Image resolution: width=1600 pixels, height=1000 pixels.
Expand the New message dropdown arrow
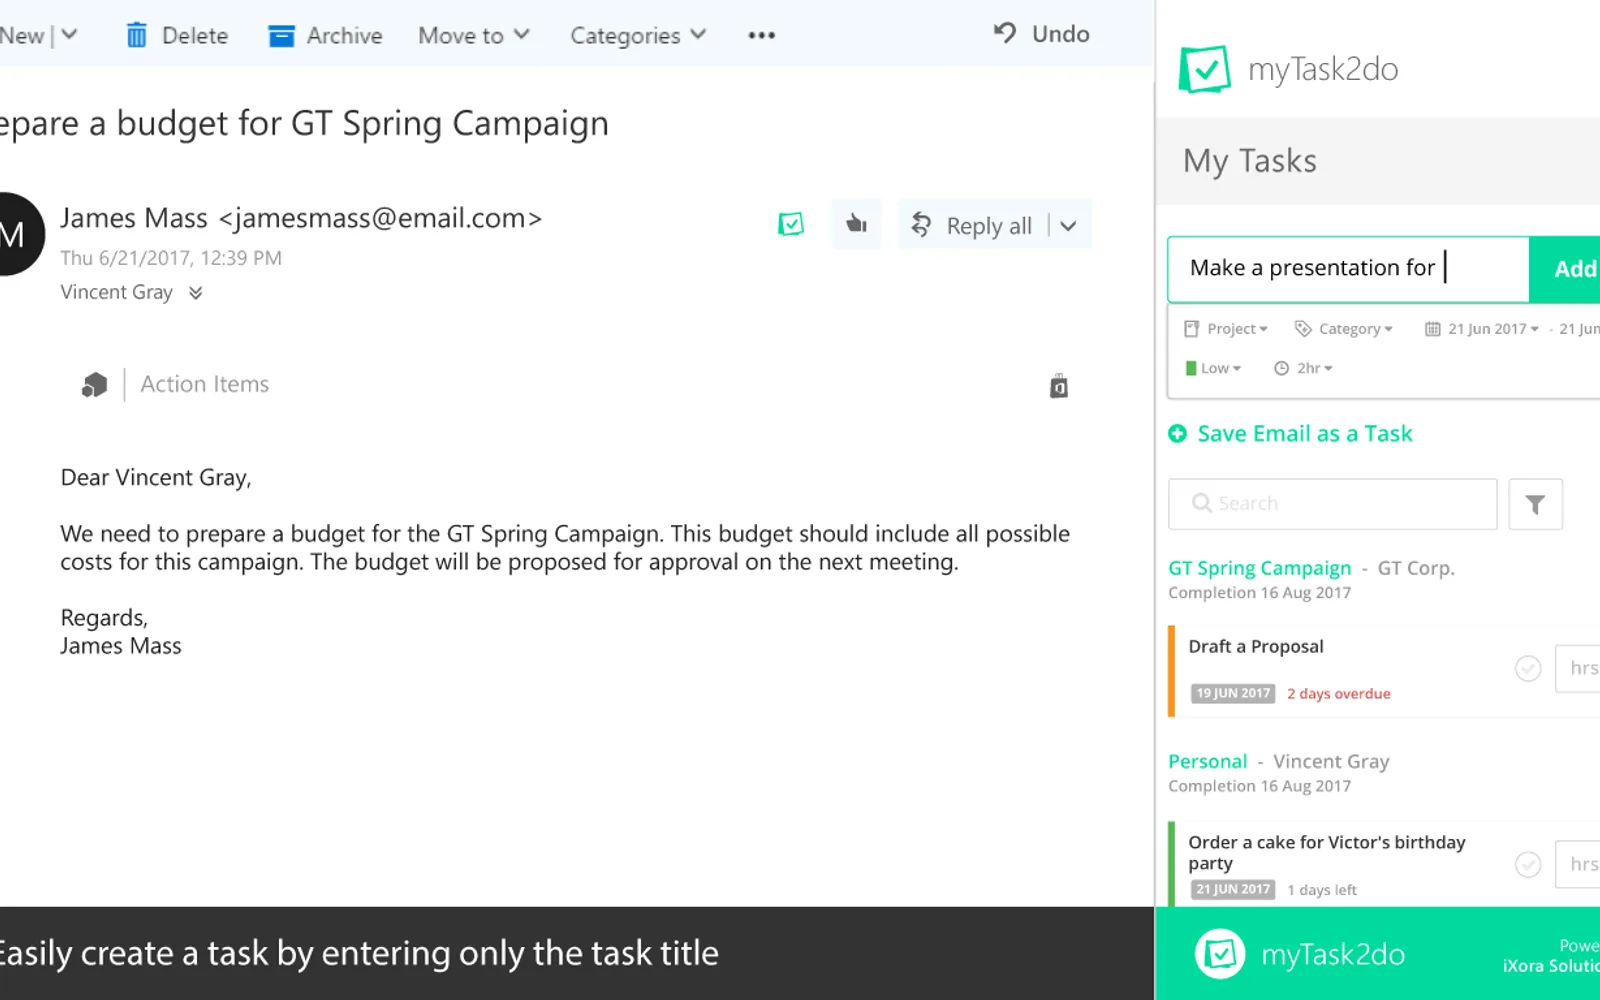pos(69,35)
